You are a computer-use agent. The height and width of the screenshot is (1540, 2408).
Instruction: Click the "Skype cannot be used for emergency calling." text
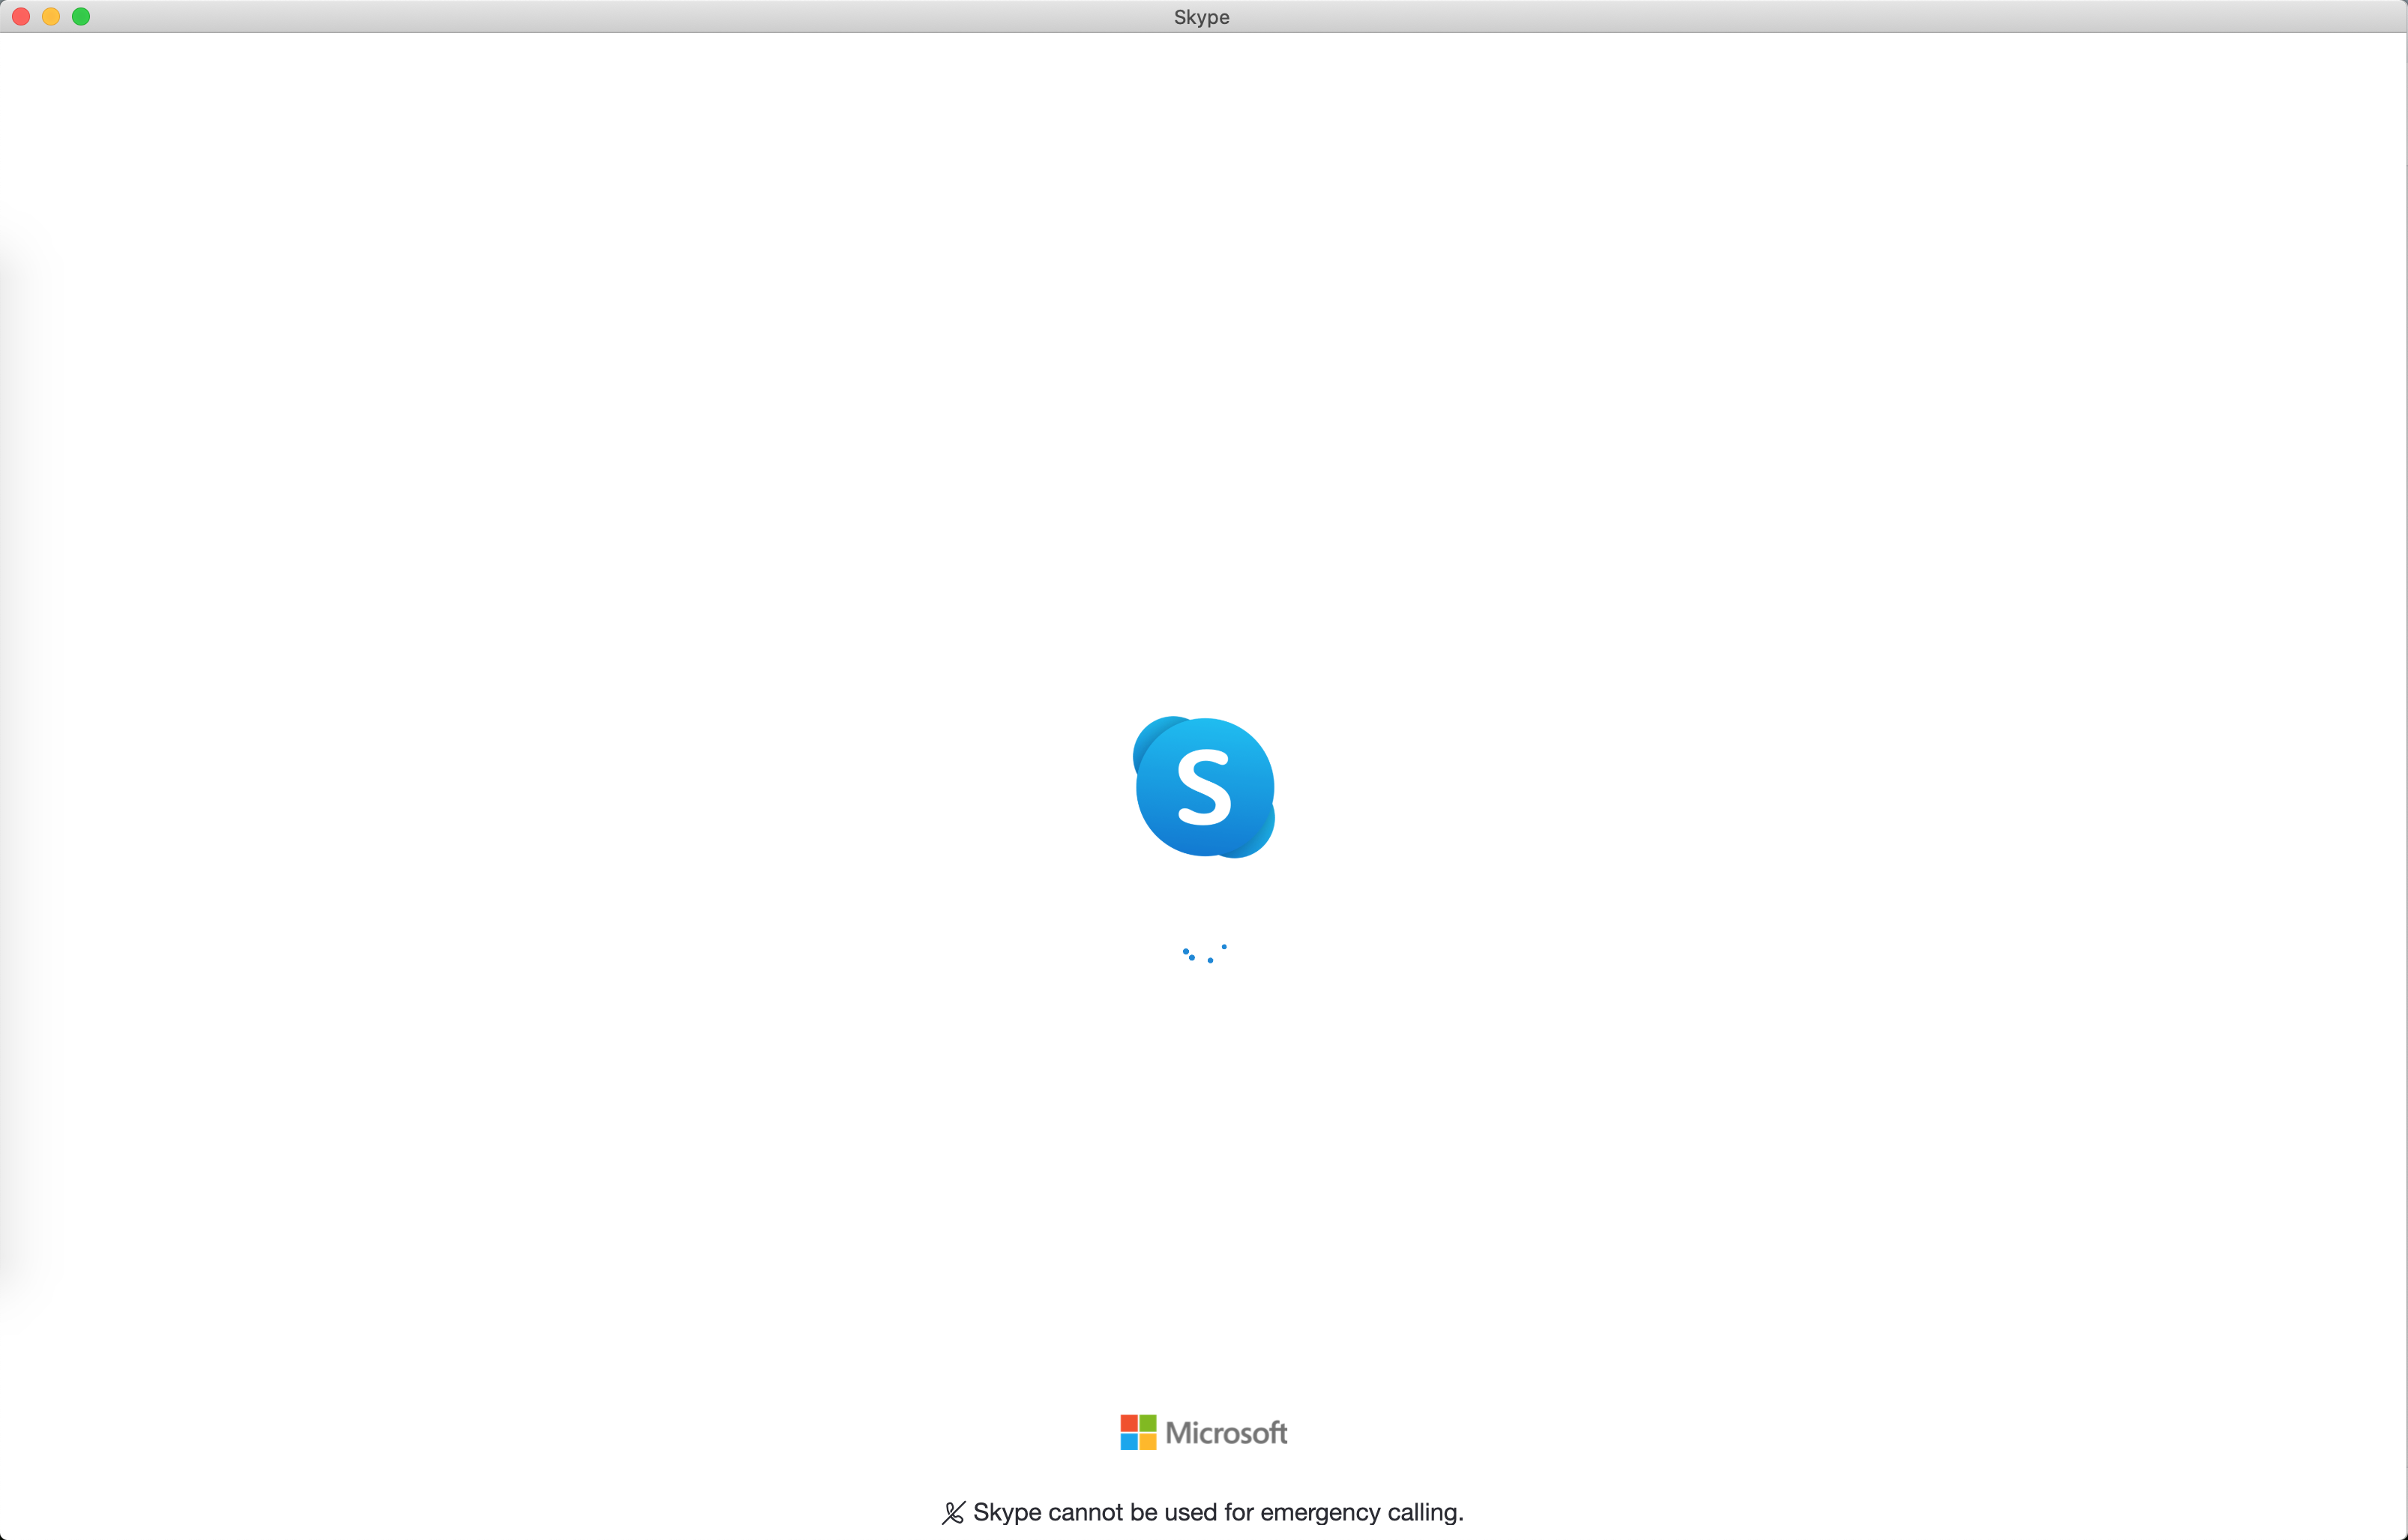(1218, 1512)
